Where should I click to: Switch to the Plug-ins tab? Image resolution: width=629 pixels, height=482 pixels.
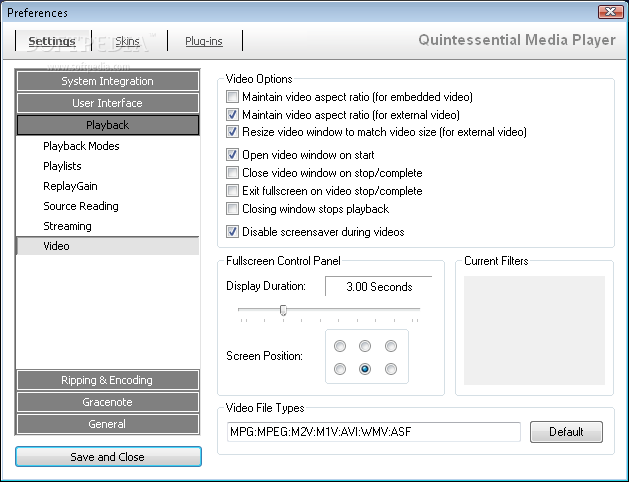point(204,41)
